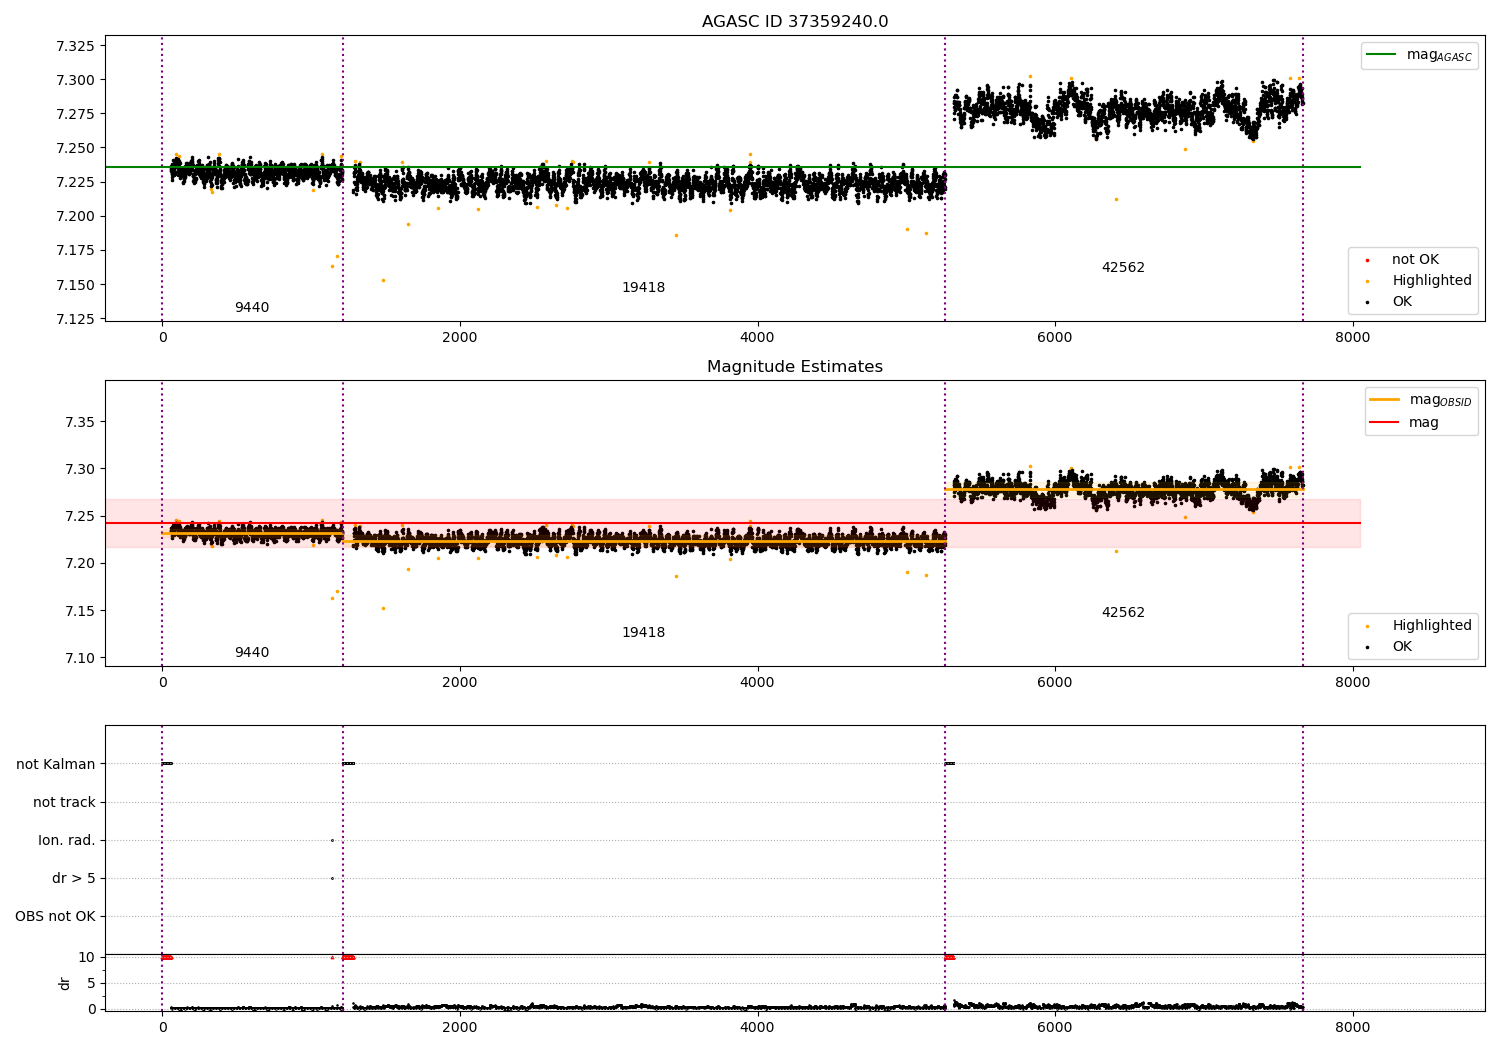
Task: Click the 7.35 tick in Magnitude Estimates
Action: click(80, 422)
